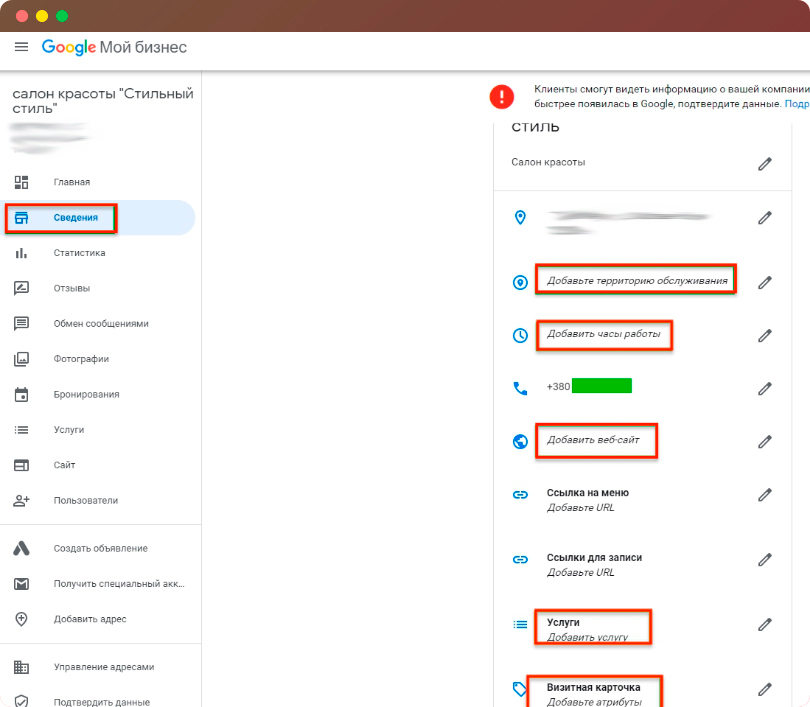810x707 pixels.
Task: Edit the business address with pencil icon
Action: click(x=765, y=217)
